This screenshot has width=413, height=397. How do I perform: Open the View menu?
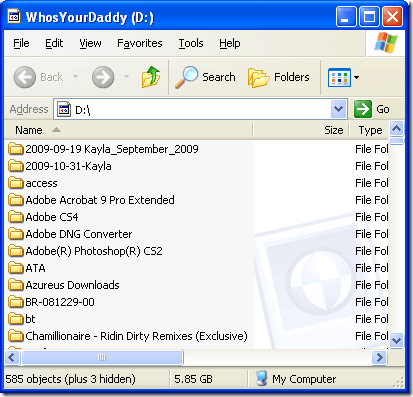pos(90,43)
